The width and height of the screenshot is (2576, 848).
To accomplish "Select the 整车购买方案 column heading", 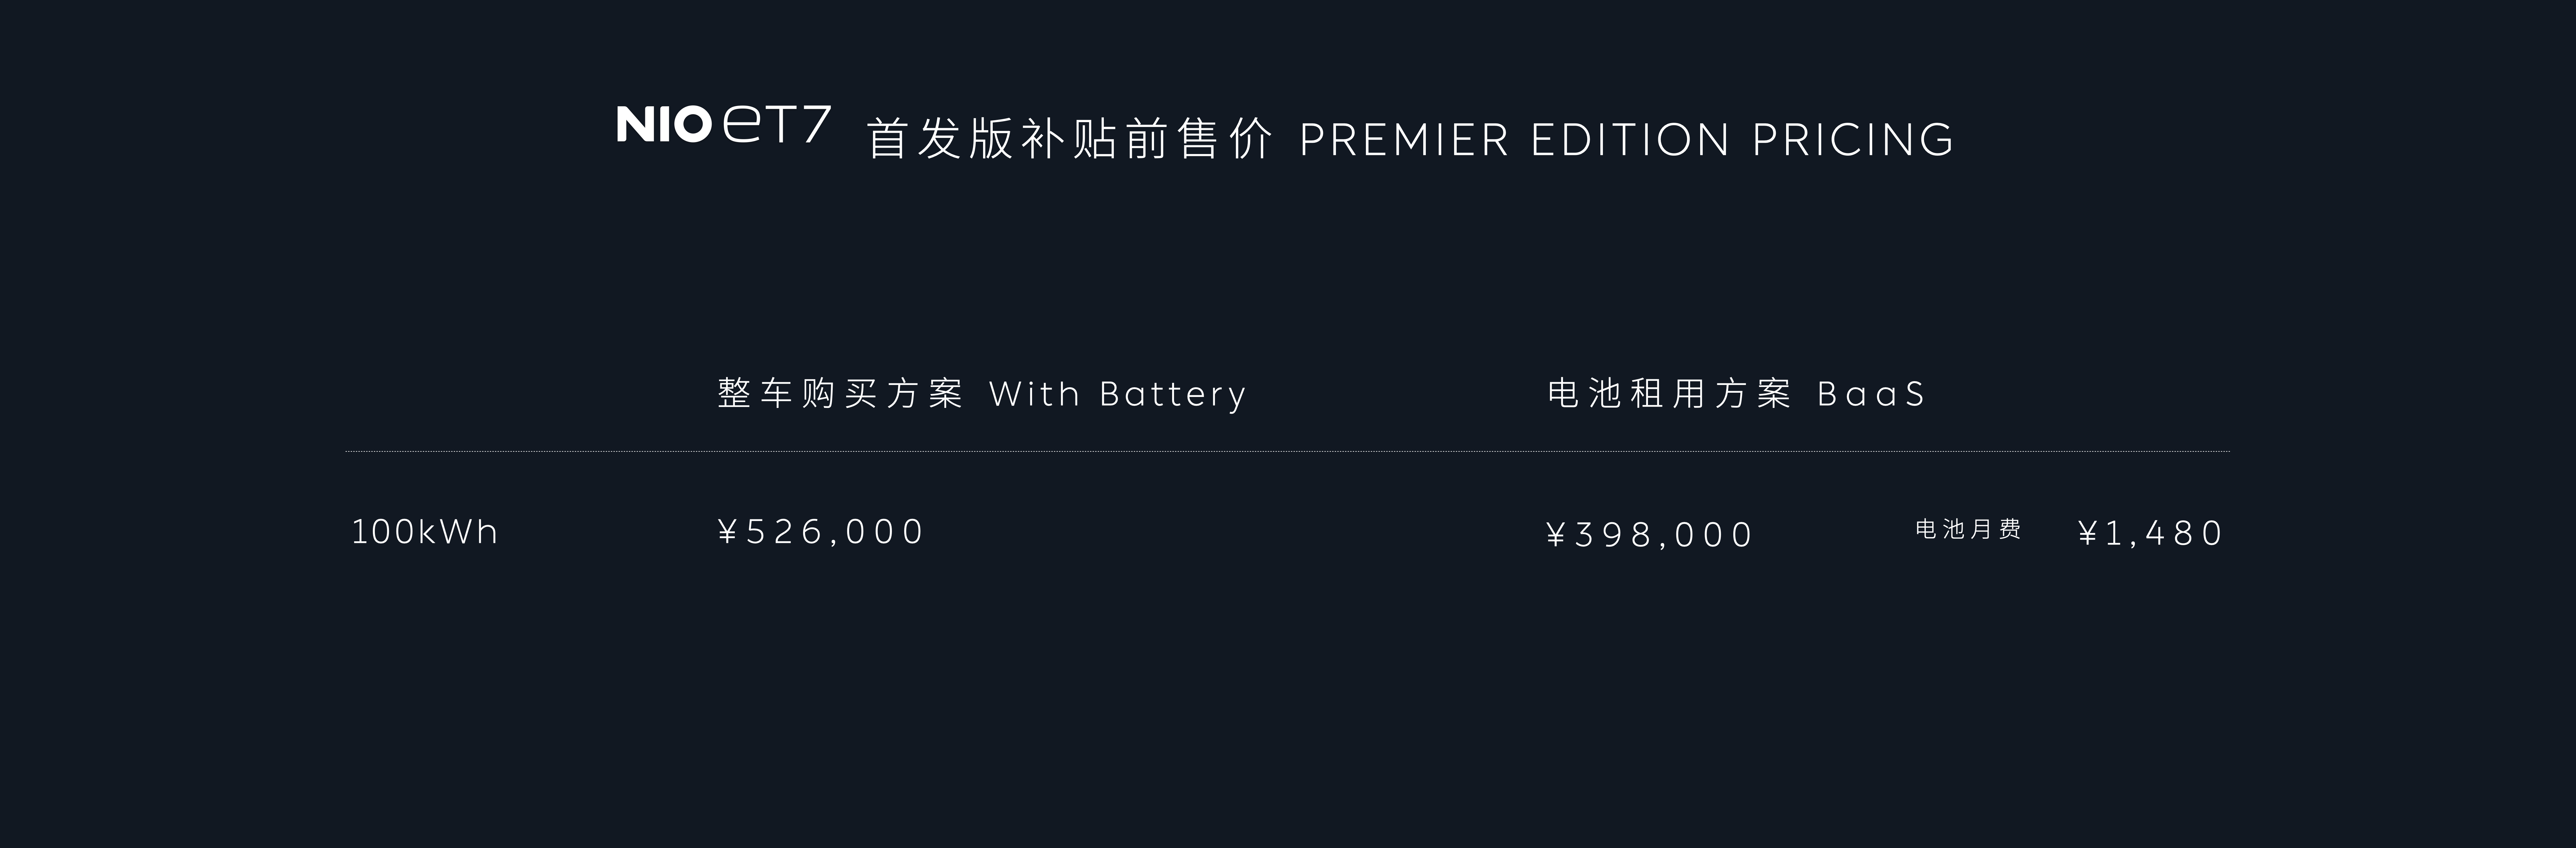I will point(840,394).
